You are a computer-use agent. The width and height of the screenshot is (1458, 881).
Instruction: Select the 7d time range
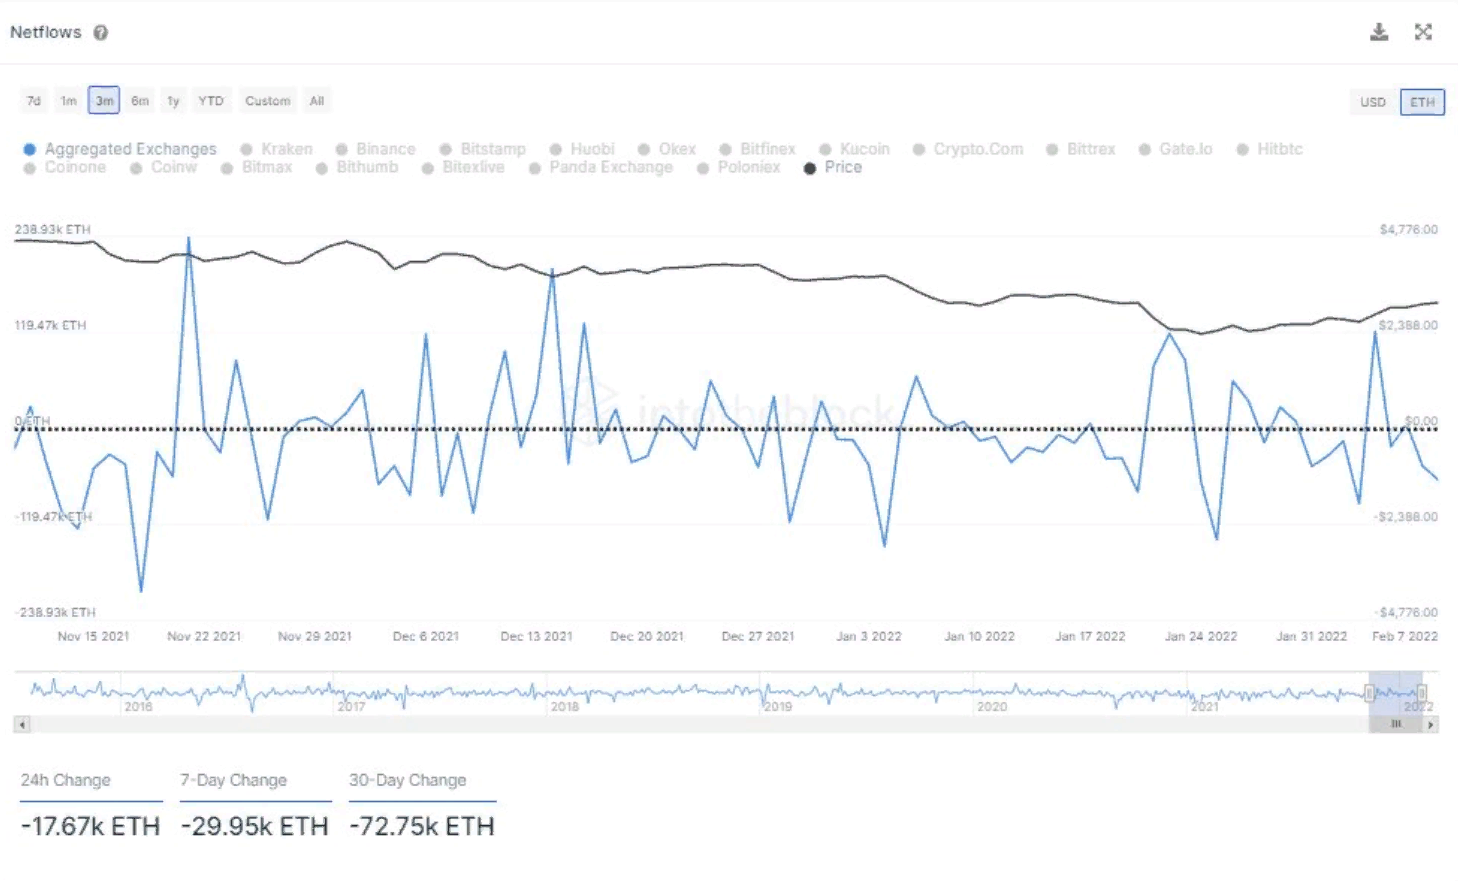coord(34,101)
